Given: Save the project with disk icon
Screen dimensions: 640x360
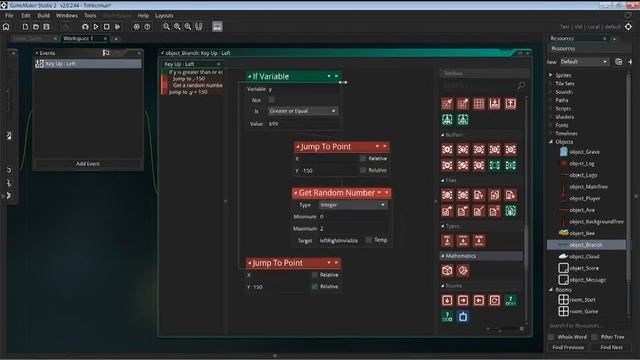Looking at the screenshot, I should point(47,27).
